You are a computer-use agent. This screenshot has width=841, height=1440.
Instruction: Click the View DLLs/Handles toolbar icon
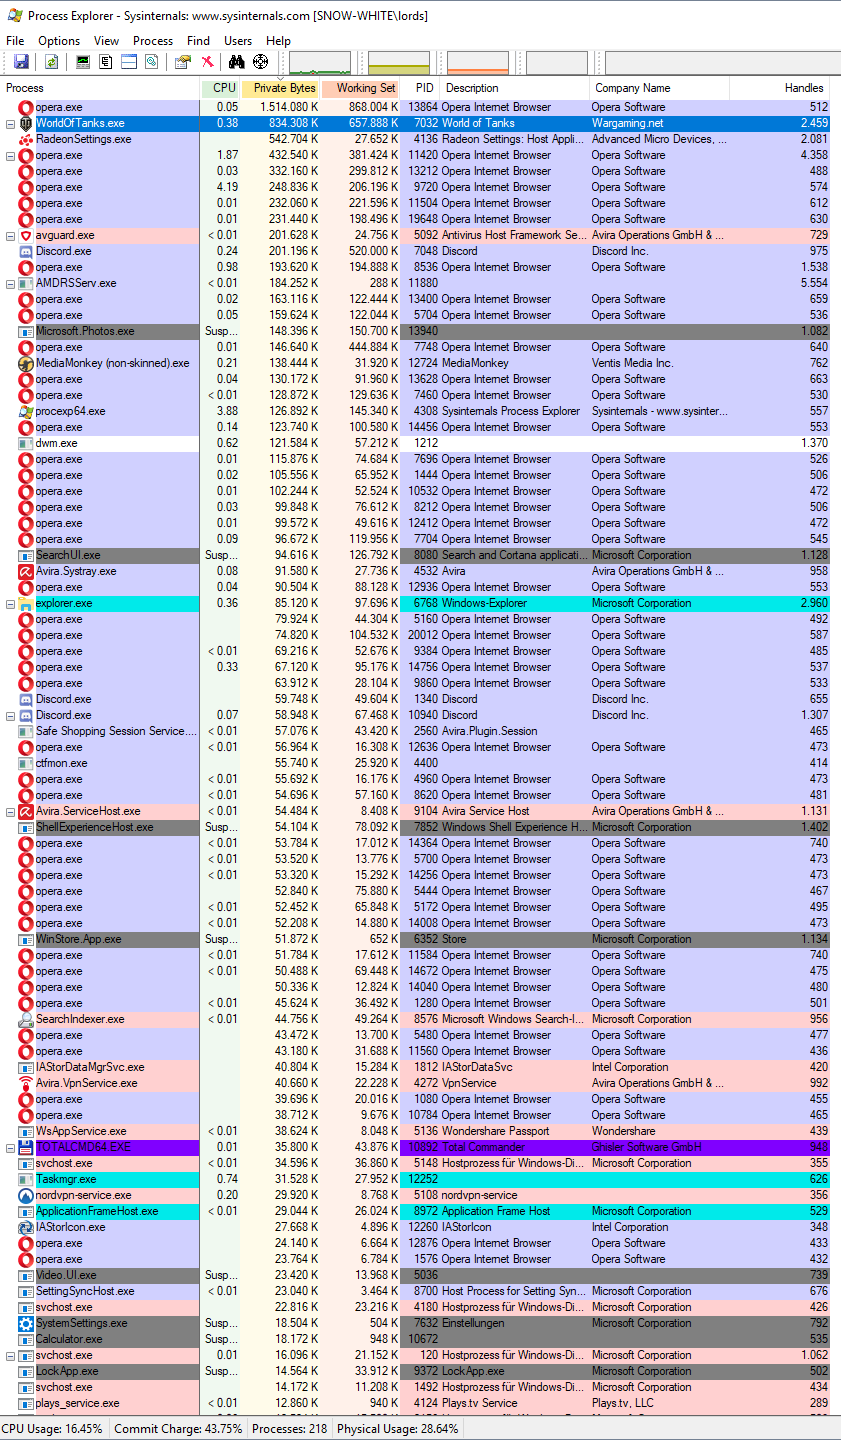coord(152,62)
